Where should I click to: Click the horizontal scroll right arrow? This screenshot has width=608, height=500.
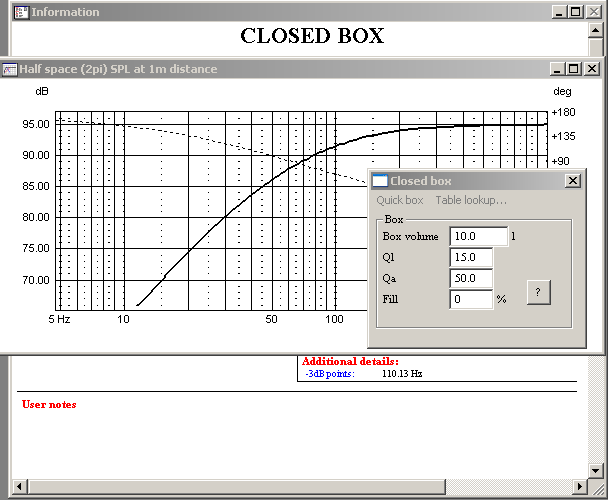coord(580,486)
